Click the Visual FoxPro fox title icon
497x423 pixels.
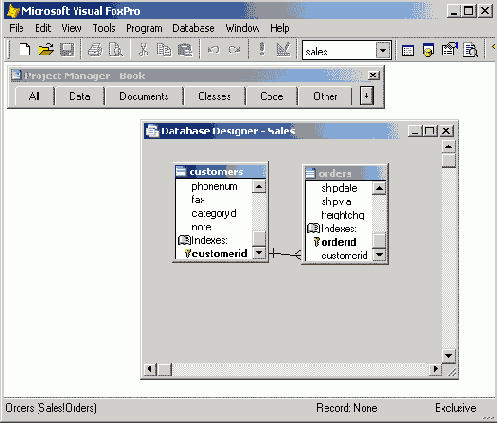pyautogui.click(x=13, y=11)
